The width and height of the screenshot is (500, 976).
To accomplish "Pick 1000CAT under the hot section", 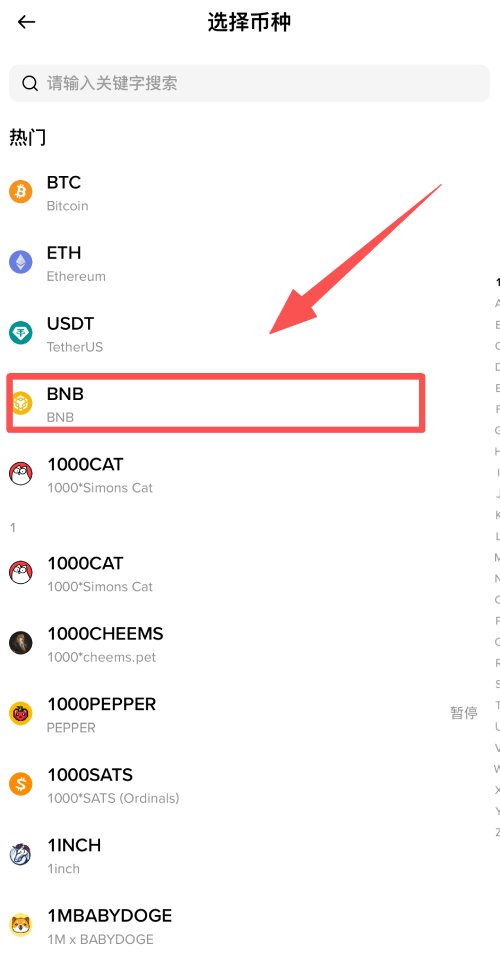I will click(x=249, y=474).
